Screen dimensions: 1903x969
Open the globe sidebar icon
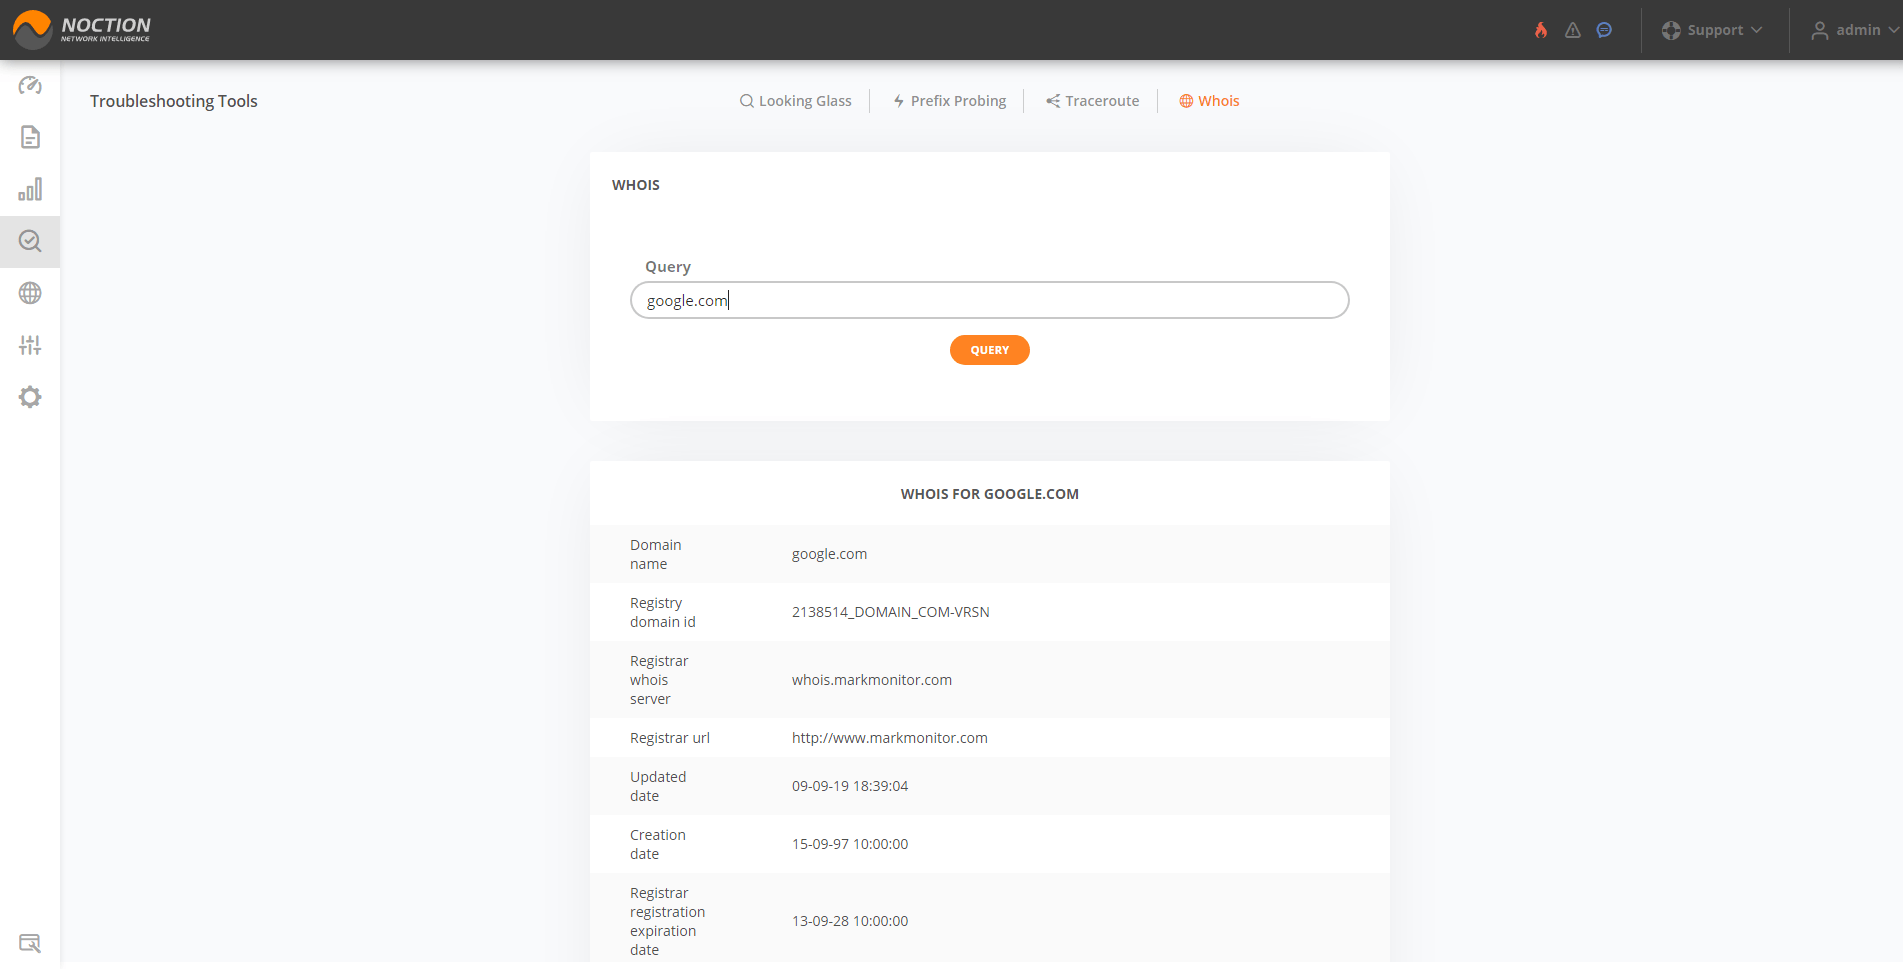30,293
